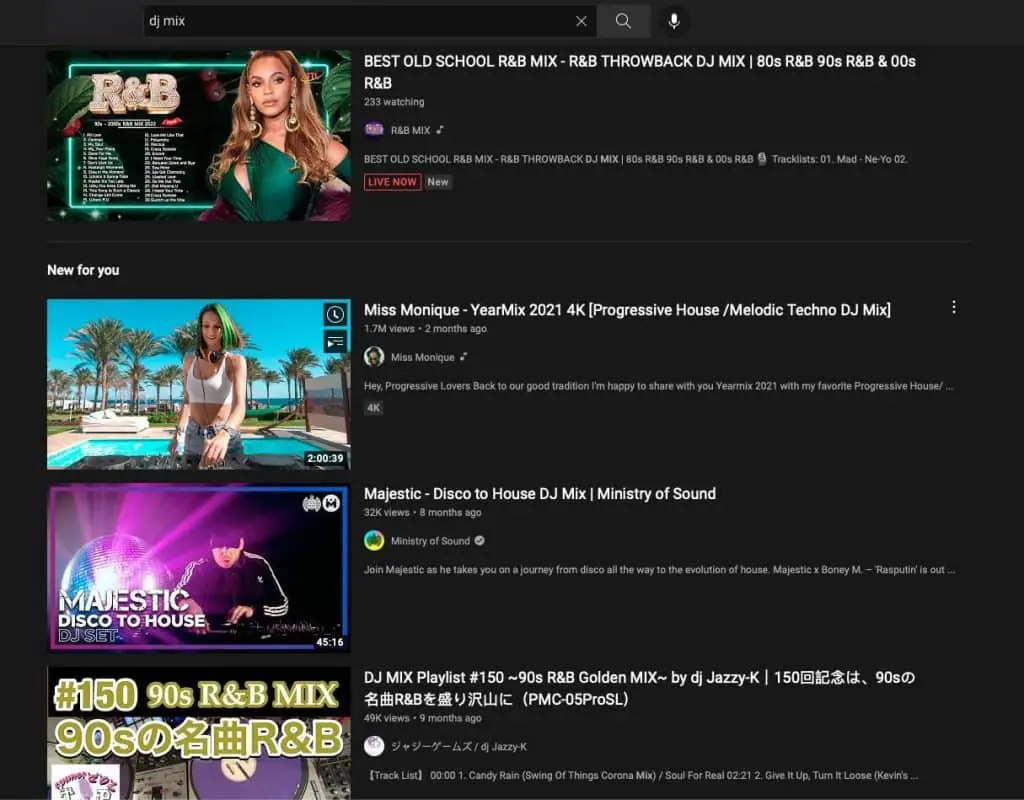
Task: Open Ministry of Sound channel name link
Action: (x=430, y=541)
